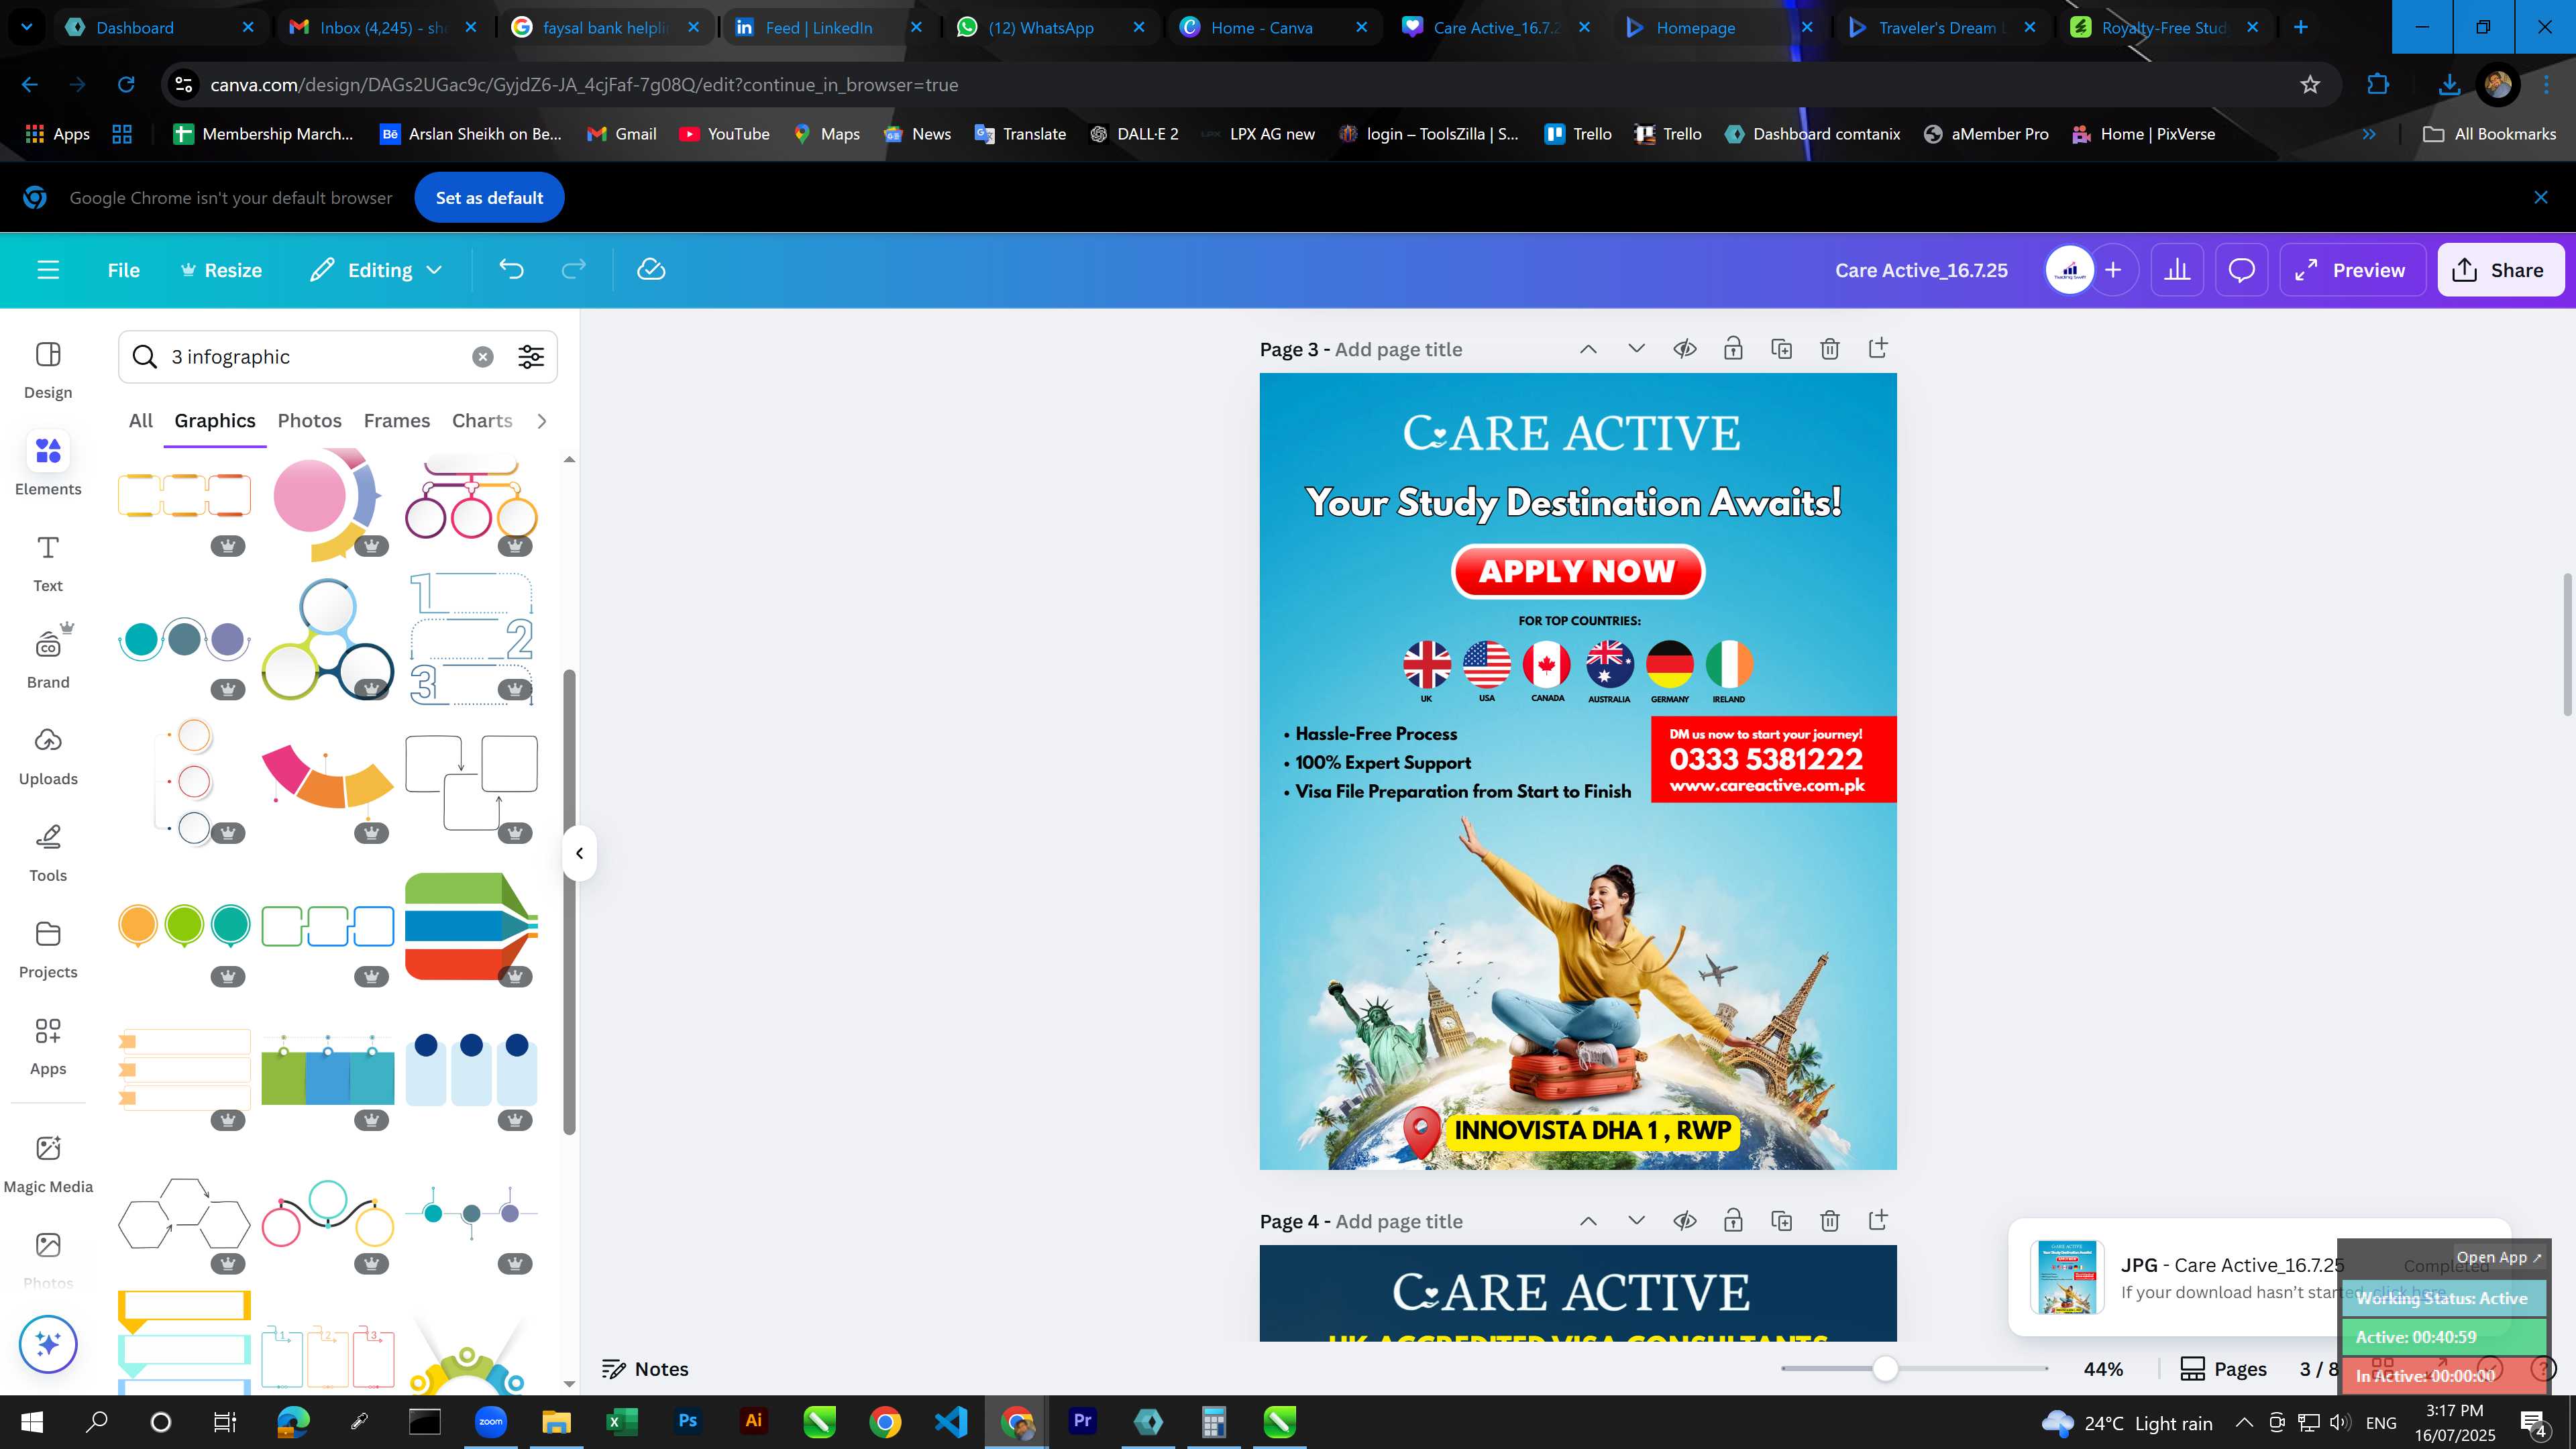Image resolution: width=2576 pixels, height=1449 pixels.
Task: Select the Page 3 Care Active poster
Action: [x=1578, y=771]
